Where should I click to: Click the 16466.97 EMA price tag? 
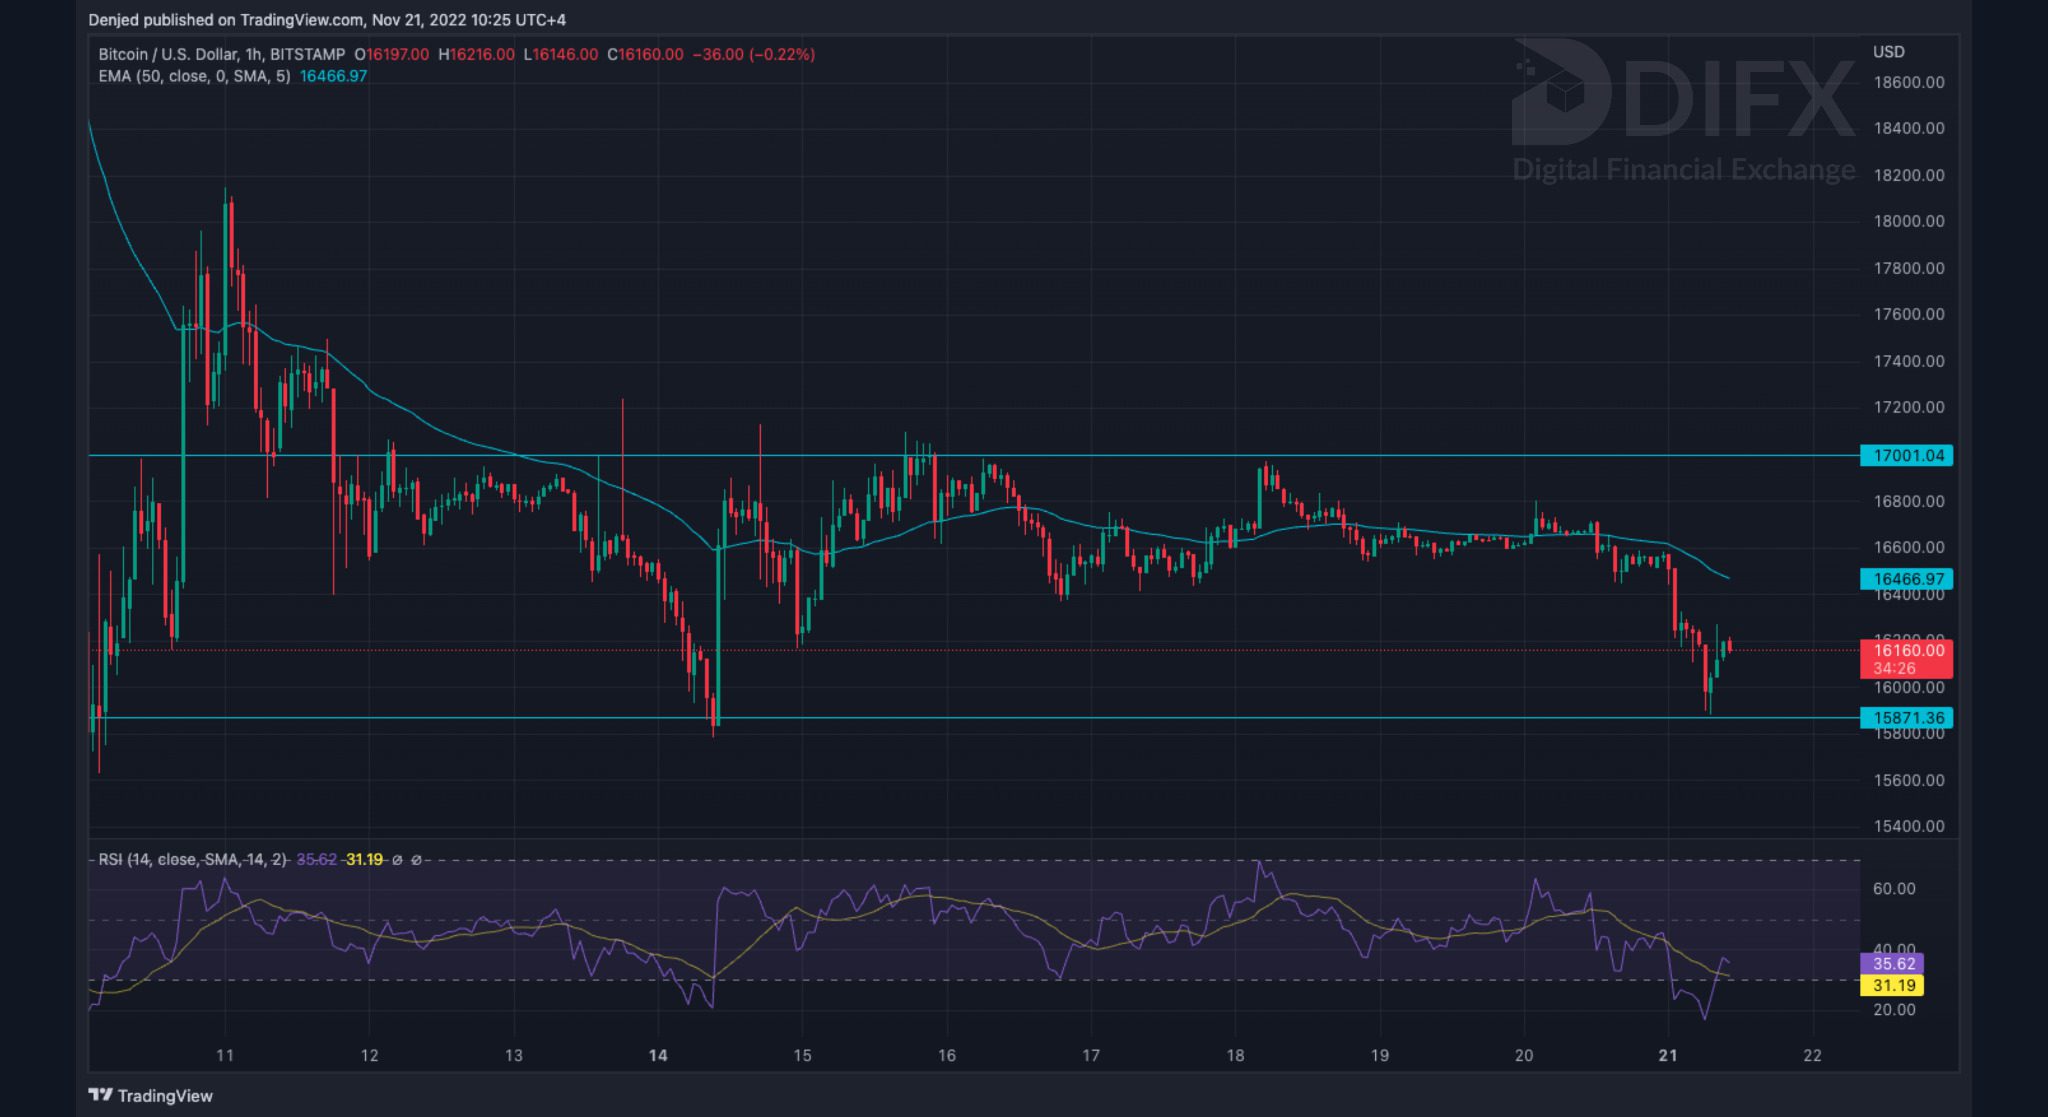point(1906,579)
